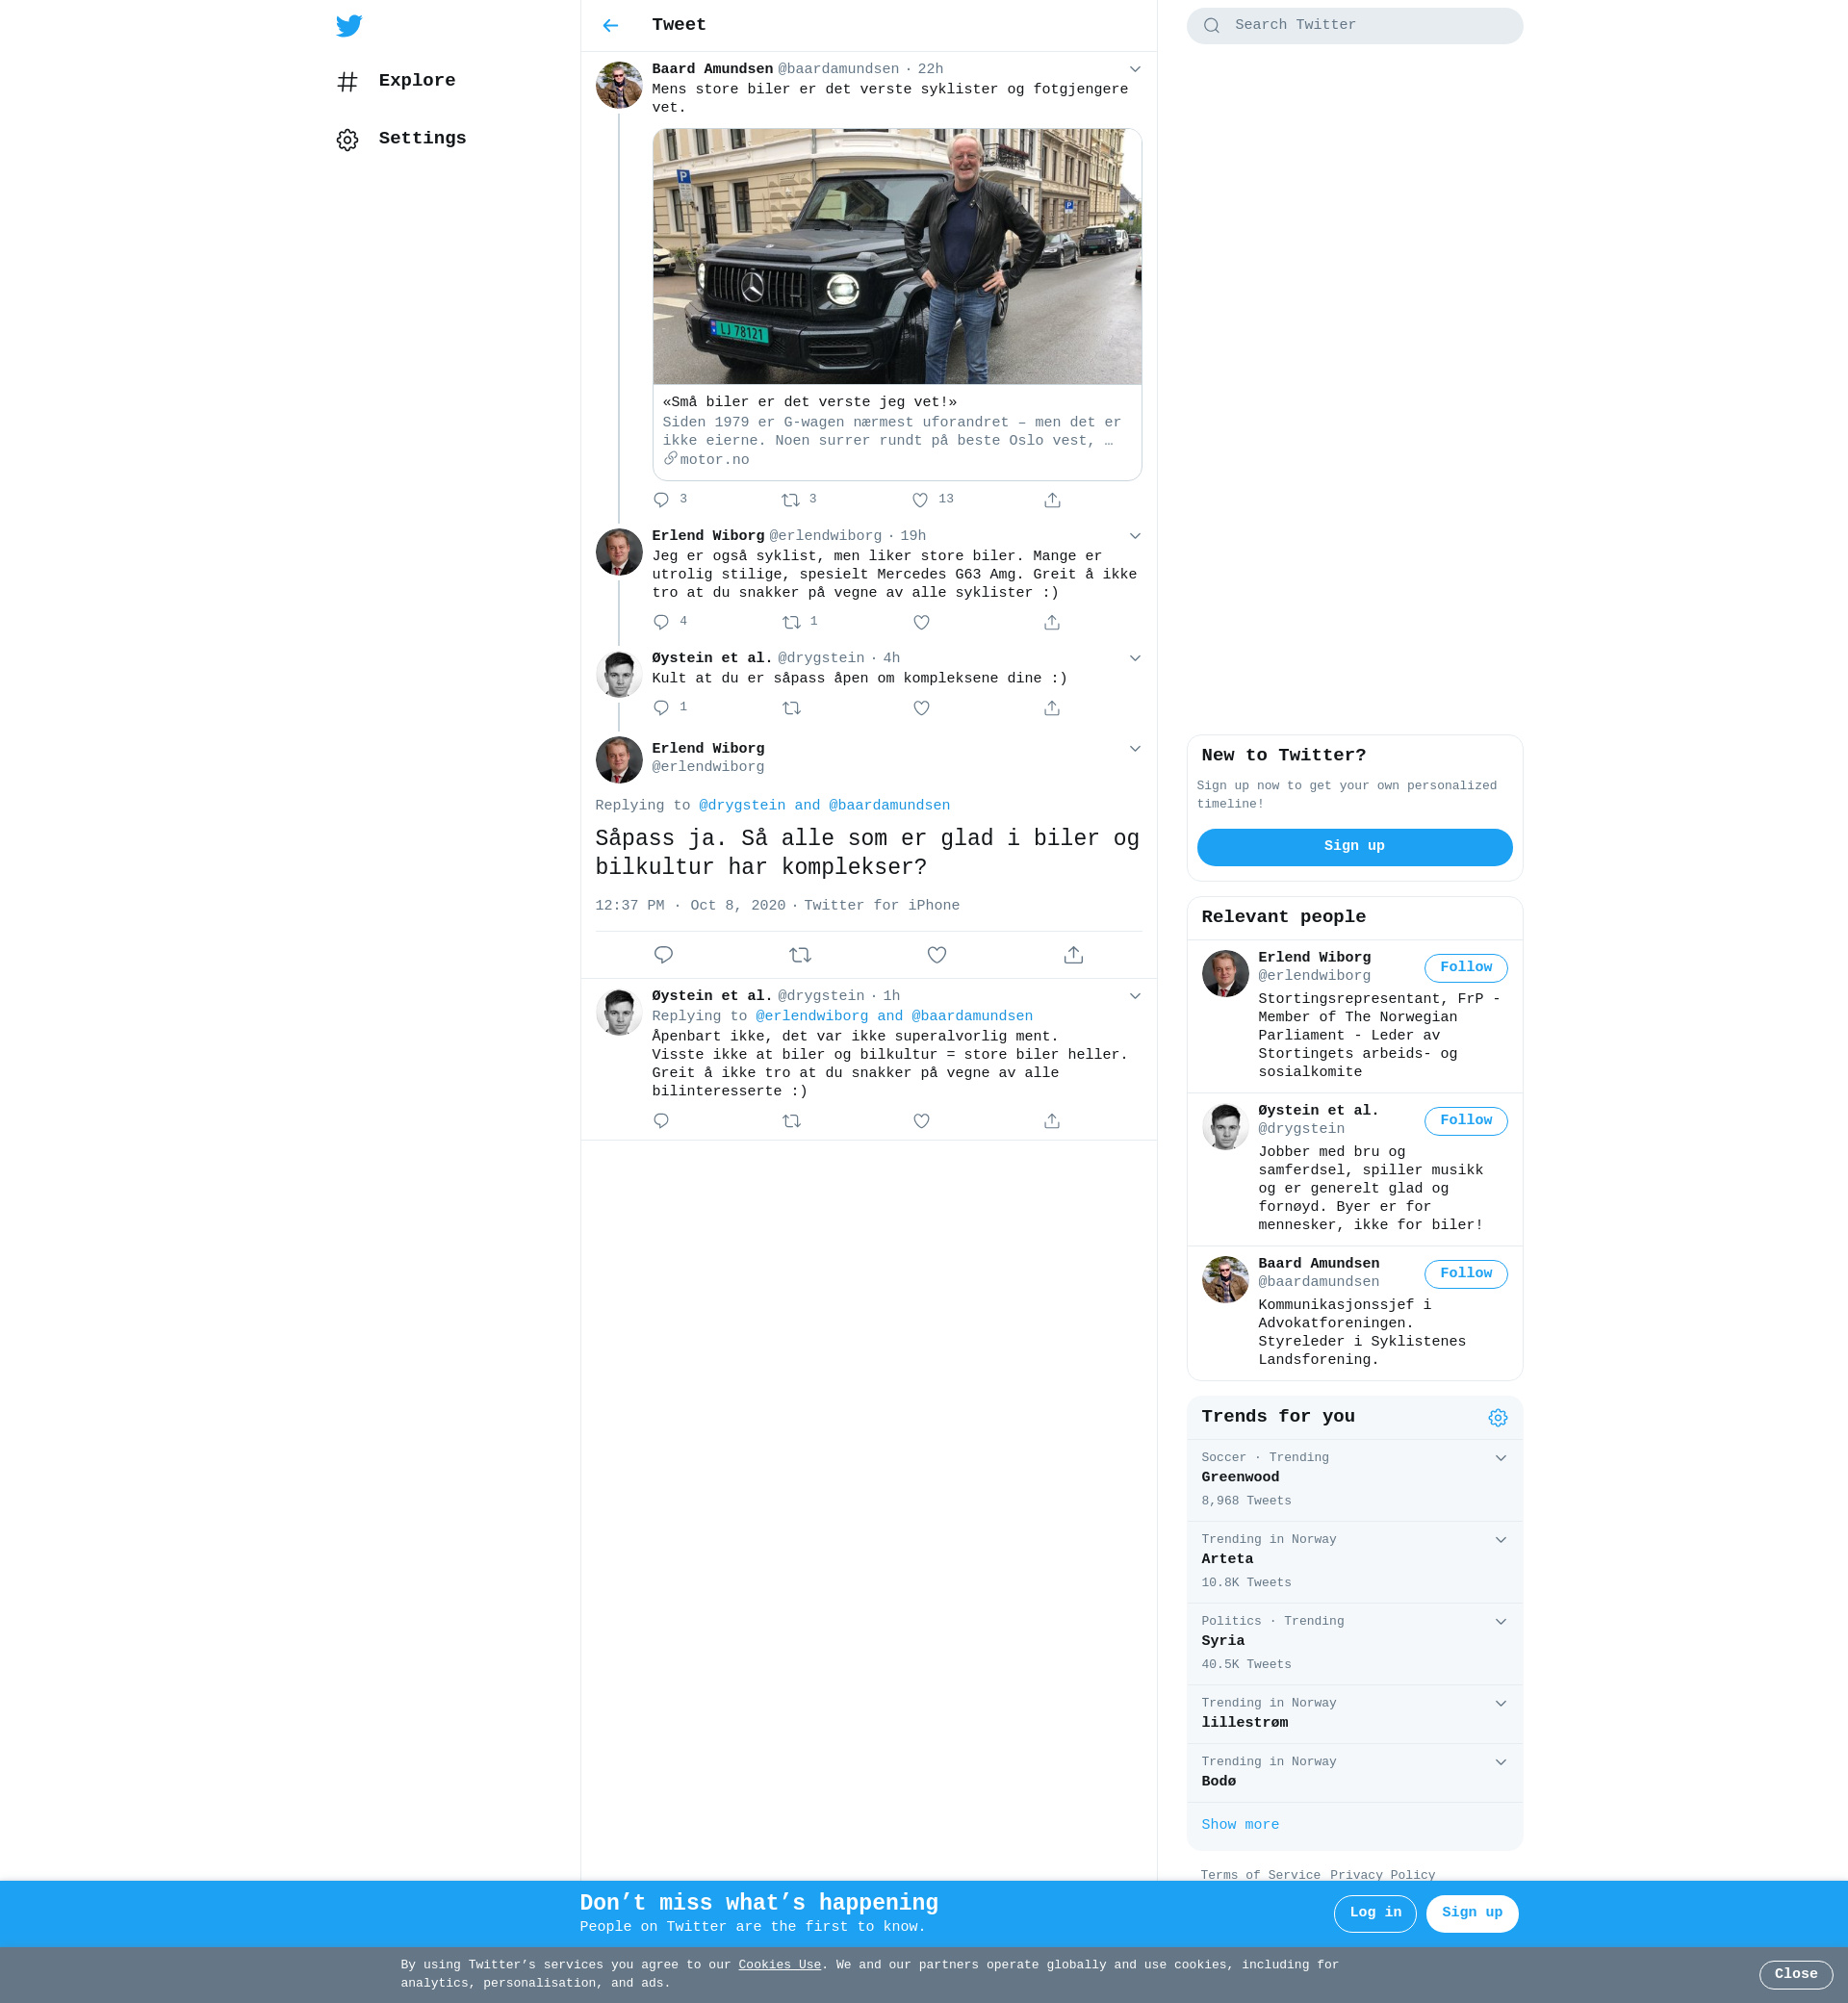Image resolution: width=1848 pixels, height=2003 pixels.
Task: Expand options for Bodø trend
Action: pos(1500,1762)
